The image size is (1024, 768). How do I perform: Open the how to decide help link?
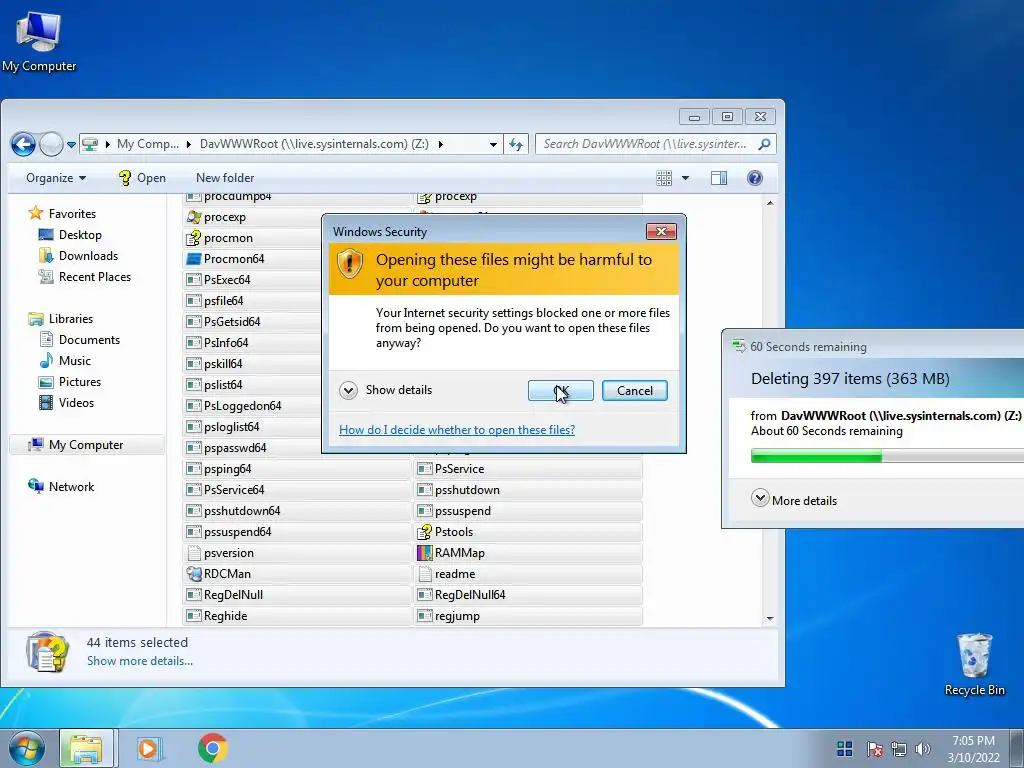[x=457, y=429]
